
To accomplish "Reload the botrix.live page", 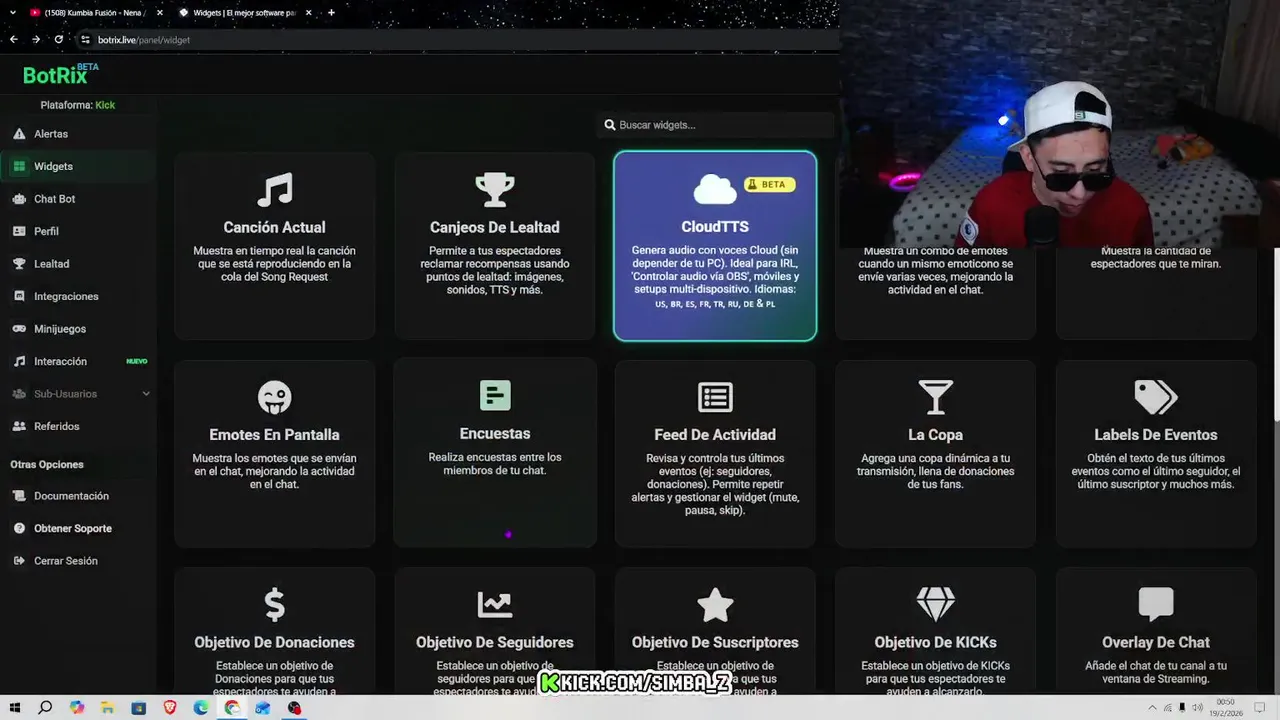I will pos(59,40).
